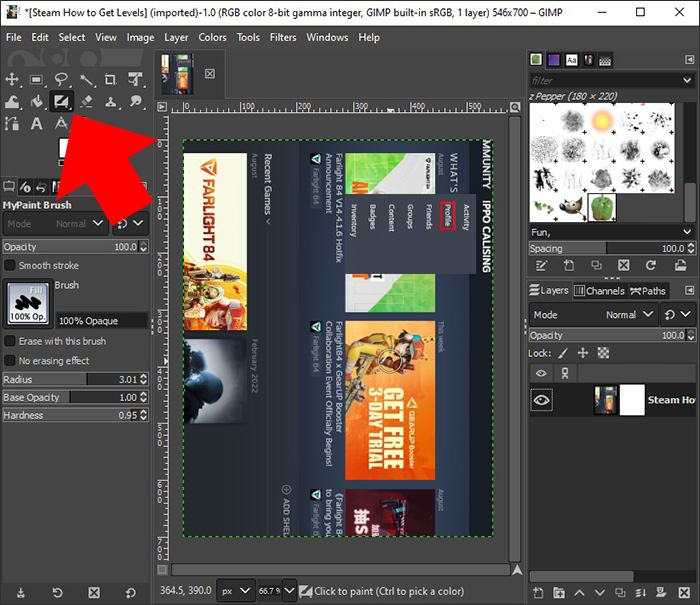This screenshot has width=700, height=605.
Task: Switch to the Eraser tool
Action: point(87,102)
